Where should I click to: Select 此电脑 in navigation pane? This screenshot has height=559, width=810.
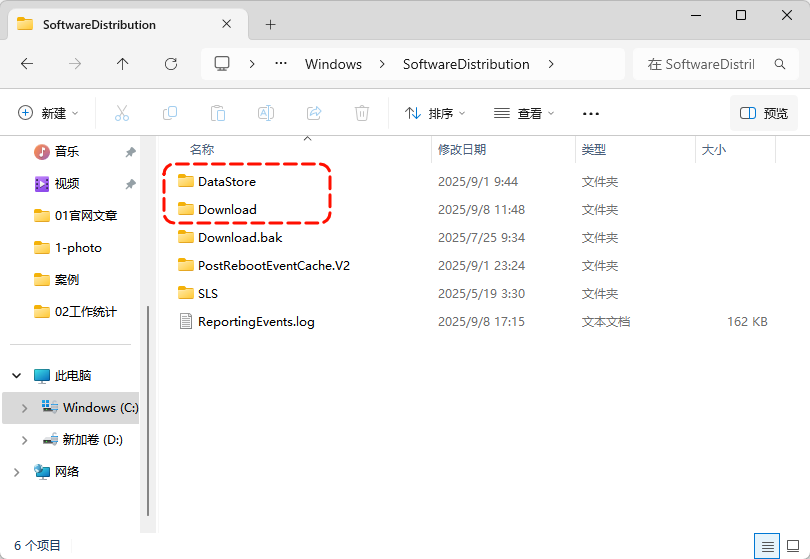click(x=63, y=376)
